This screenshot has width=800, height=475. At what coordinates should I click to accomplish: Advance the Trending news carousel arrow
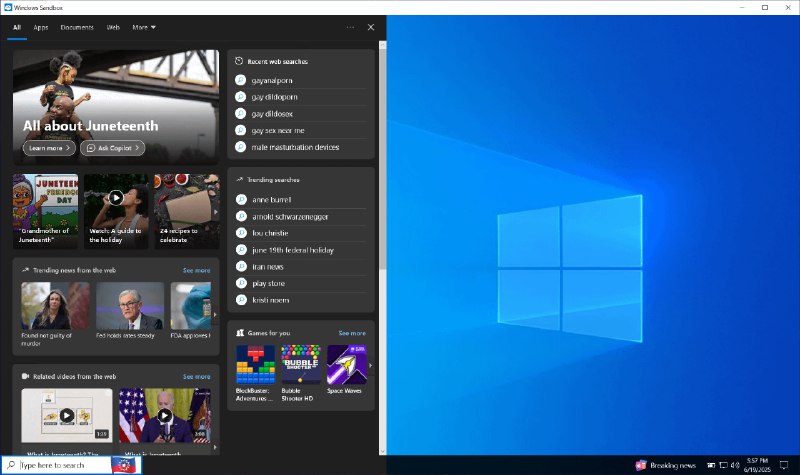(x=215, y=314)
